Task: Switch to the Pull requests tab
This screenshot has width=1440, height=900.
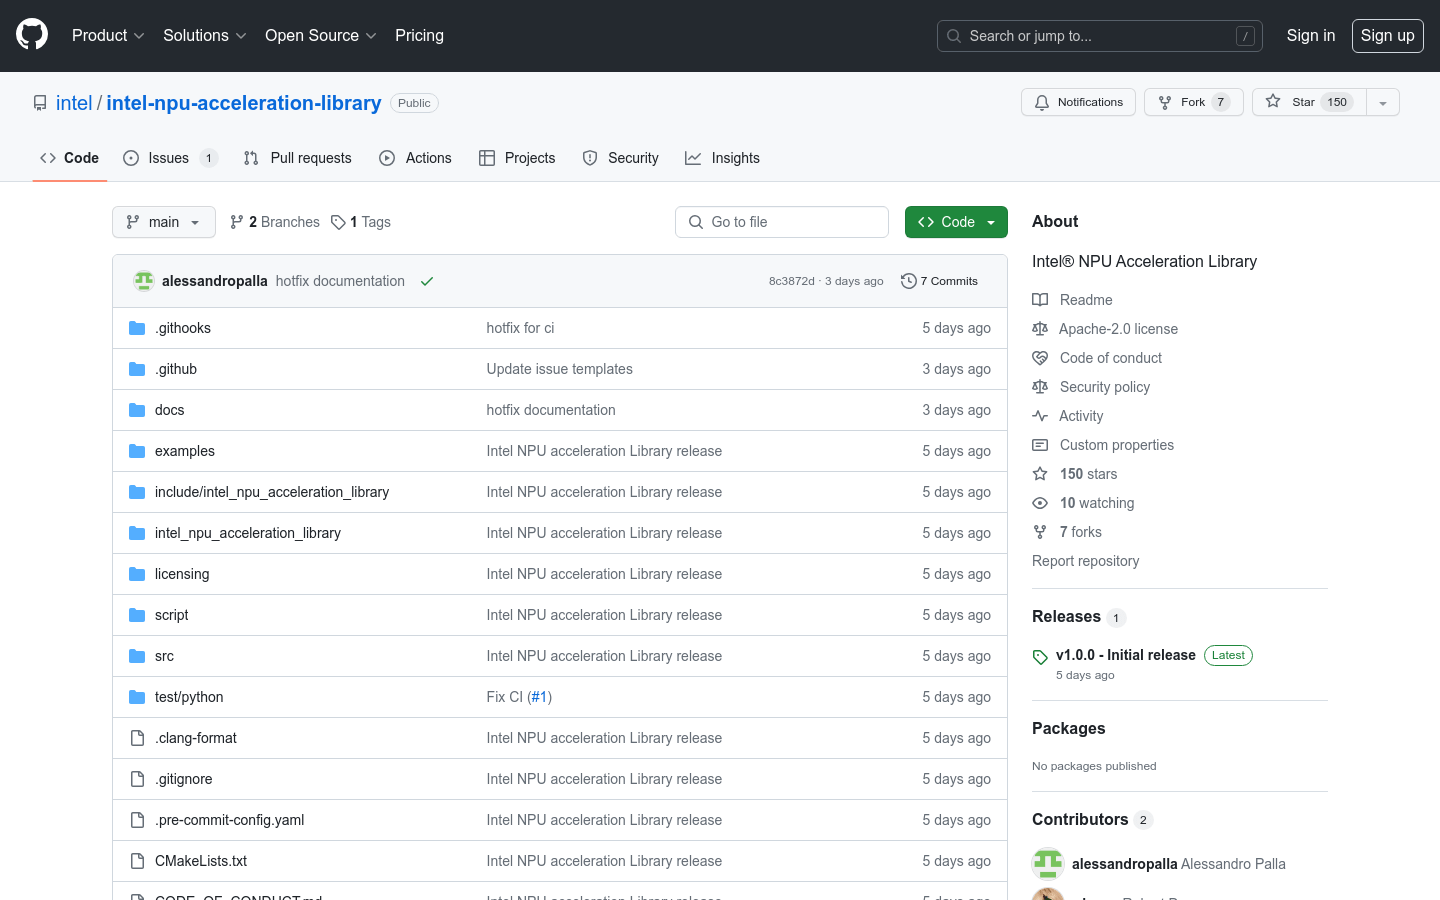Action: 297,158
